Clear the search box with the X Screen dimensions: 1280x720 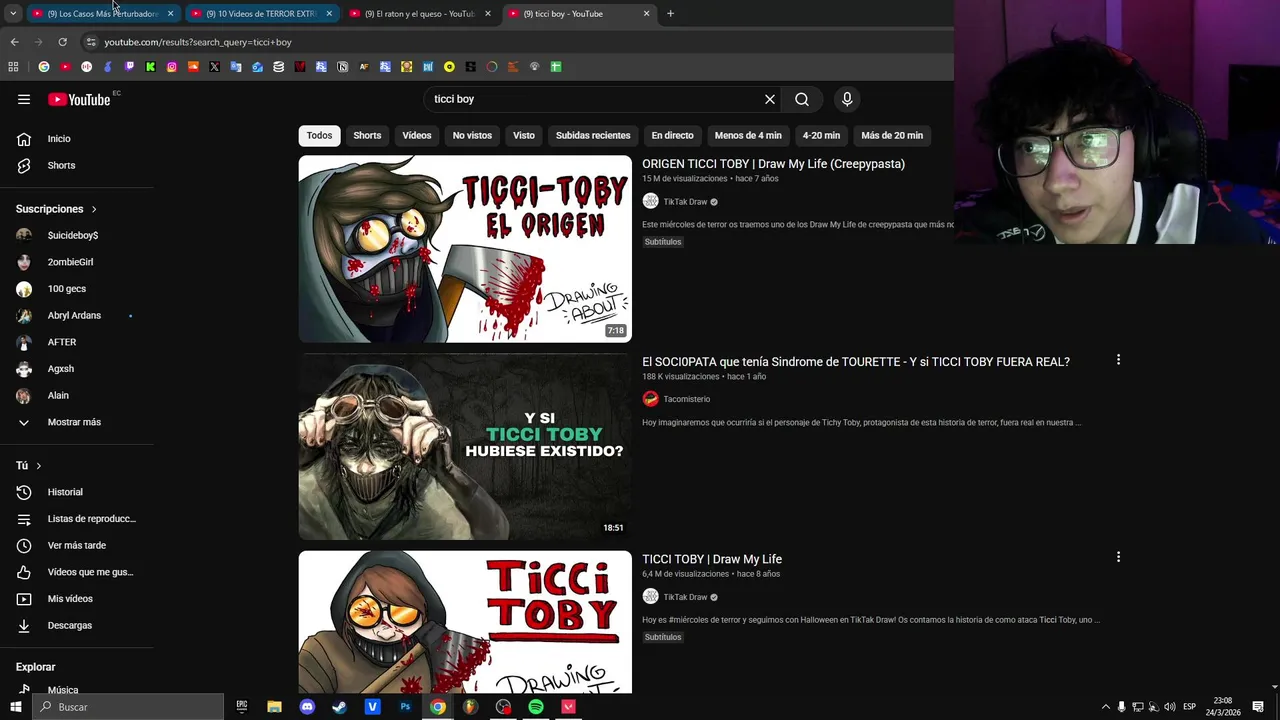click(770, 99)
